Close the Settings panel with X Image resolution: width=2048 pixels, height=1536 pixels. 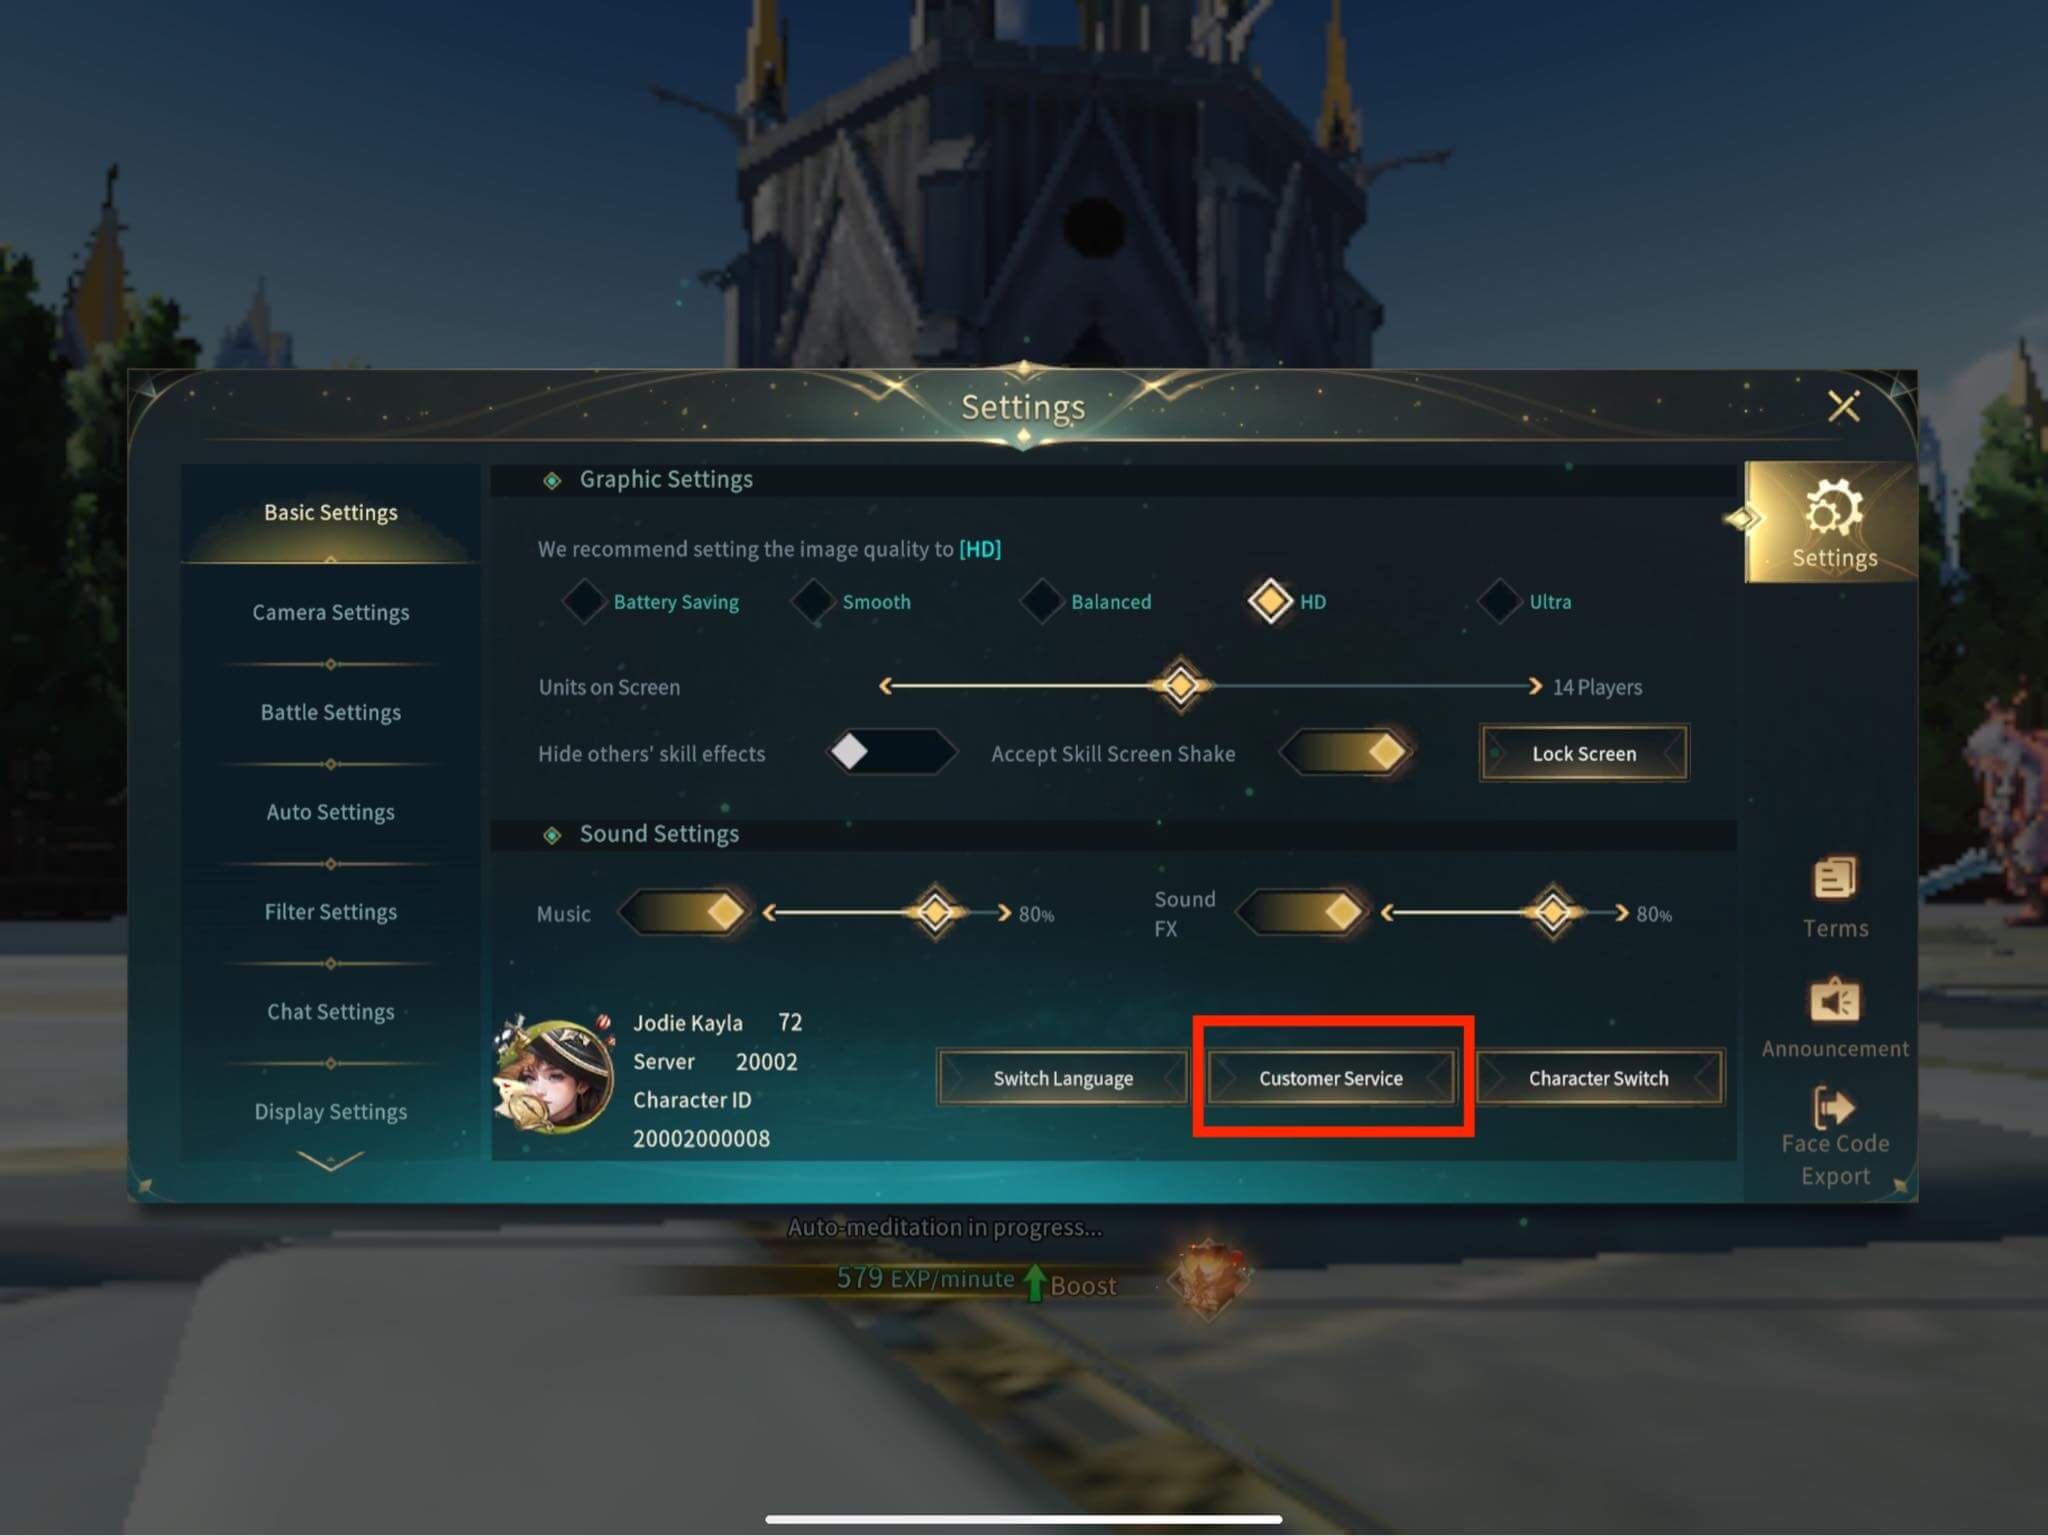1843,407
